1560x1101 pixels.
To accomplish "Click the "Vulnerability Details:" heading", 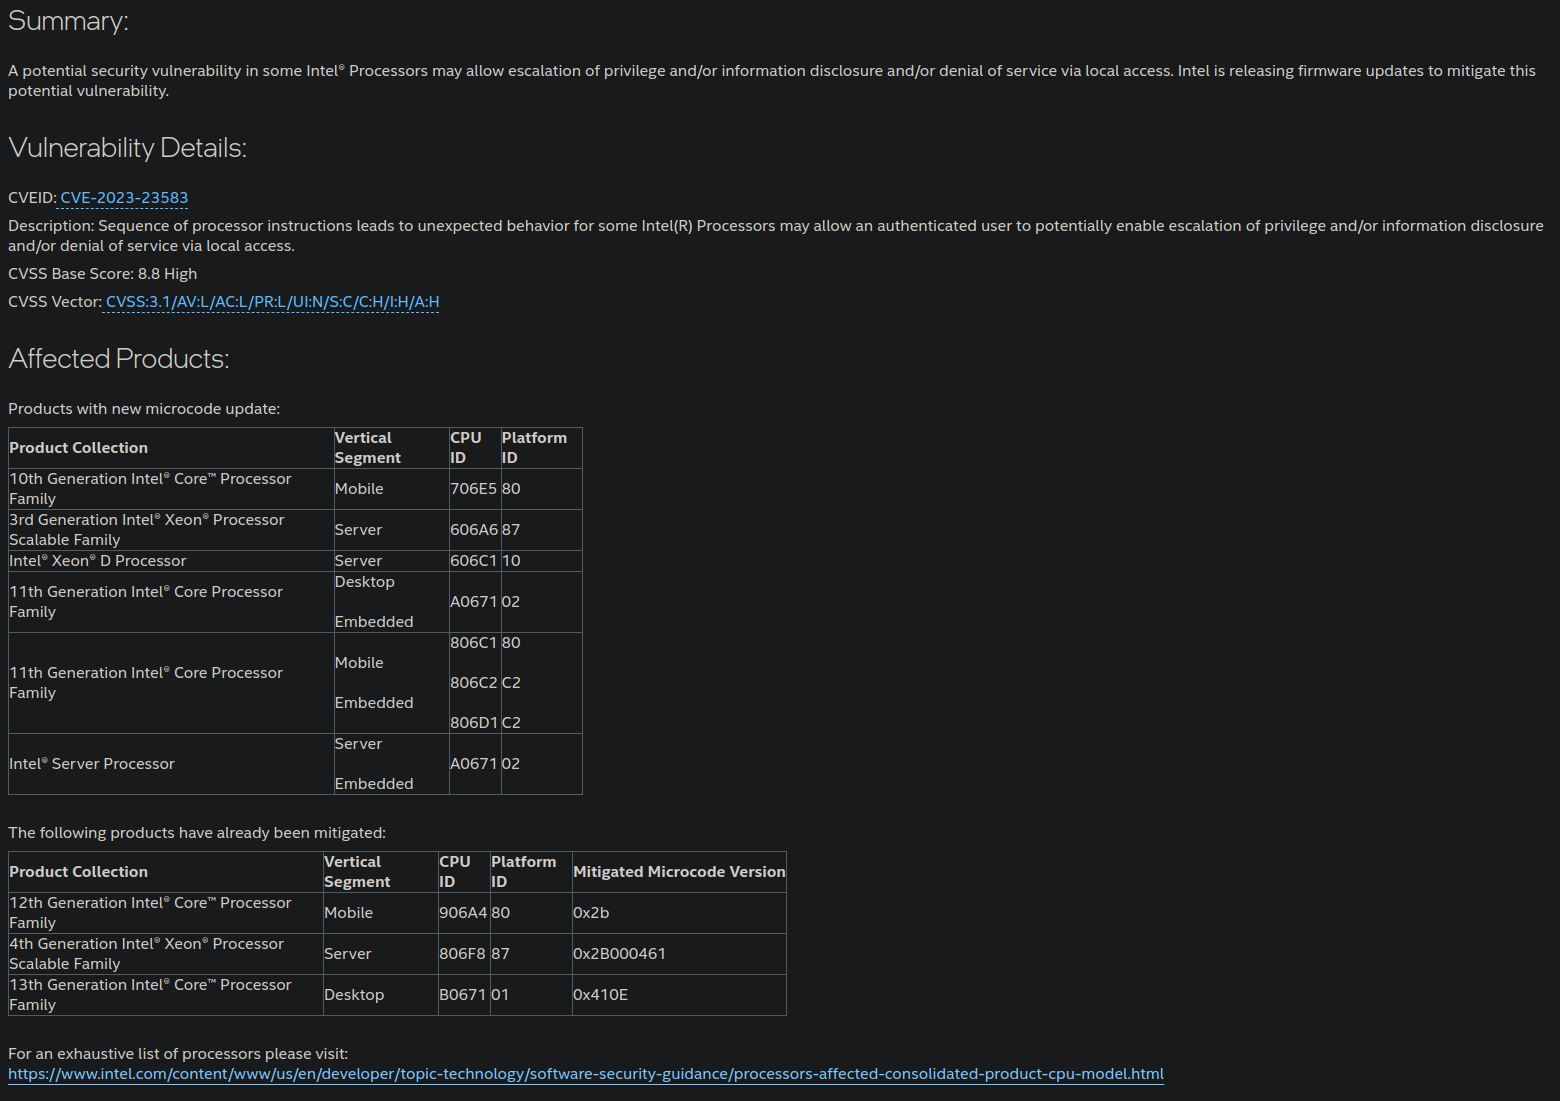I will click(127, 148).
